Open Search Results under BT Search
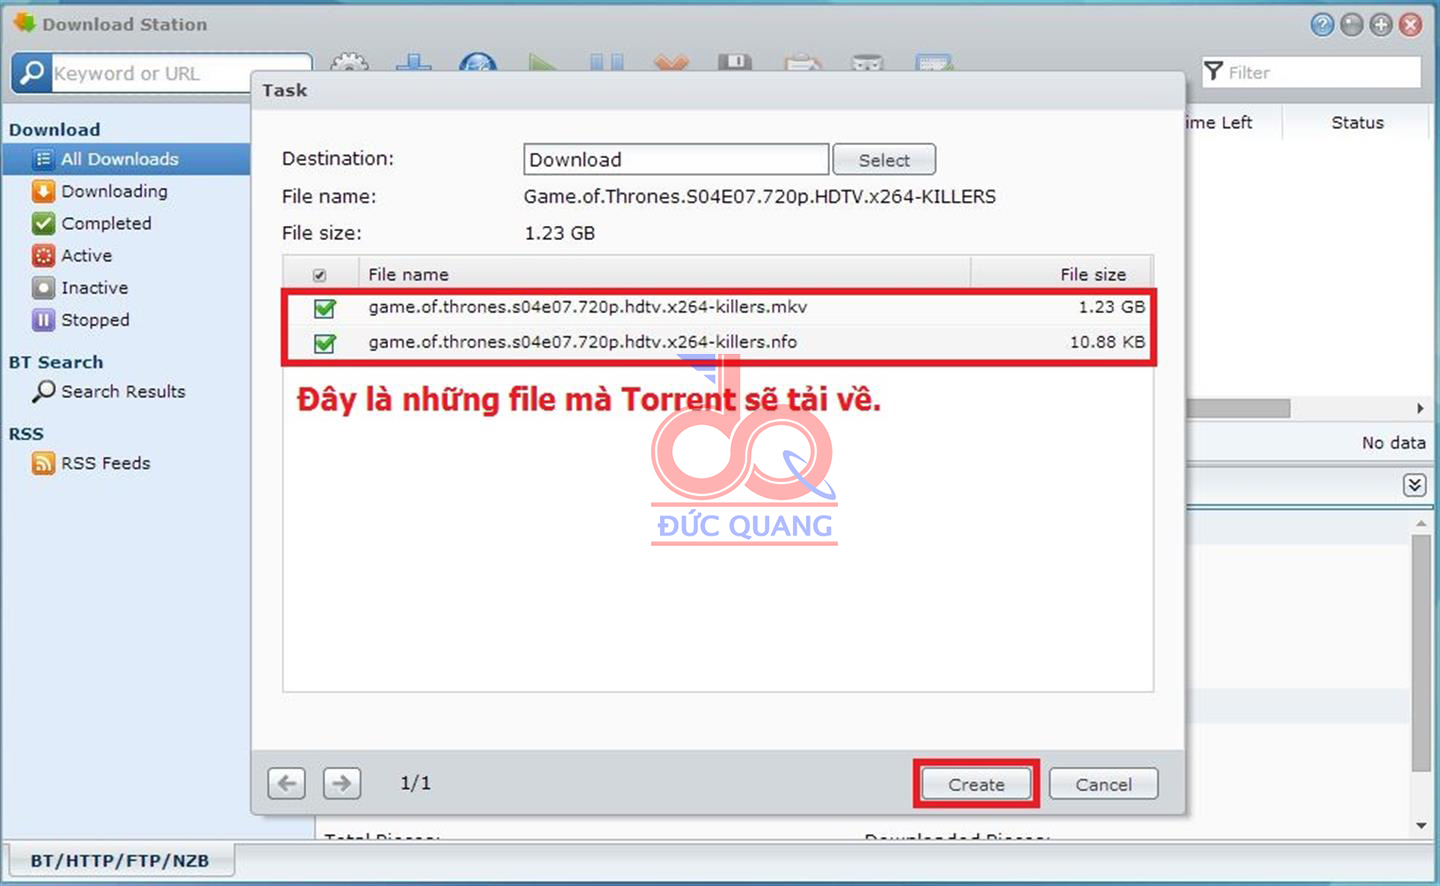The image size is (1440, 886). (x=123, y=392)
